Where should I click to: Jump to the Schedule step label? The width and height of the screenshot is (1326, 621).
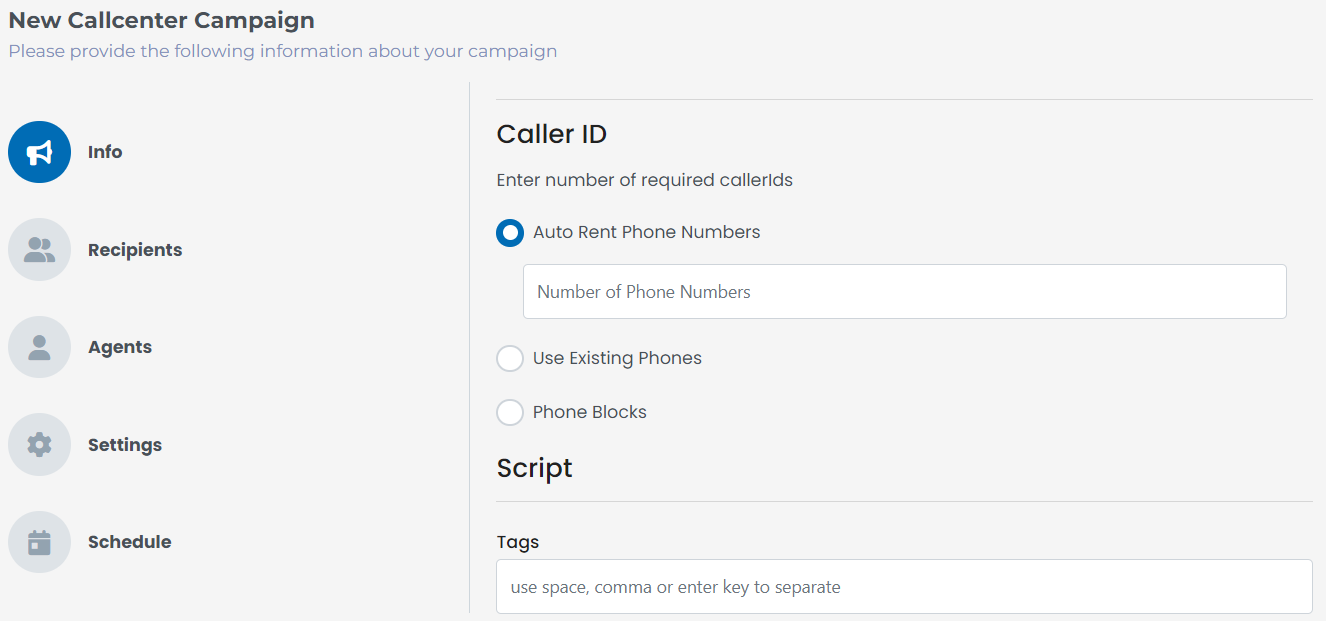130,542
